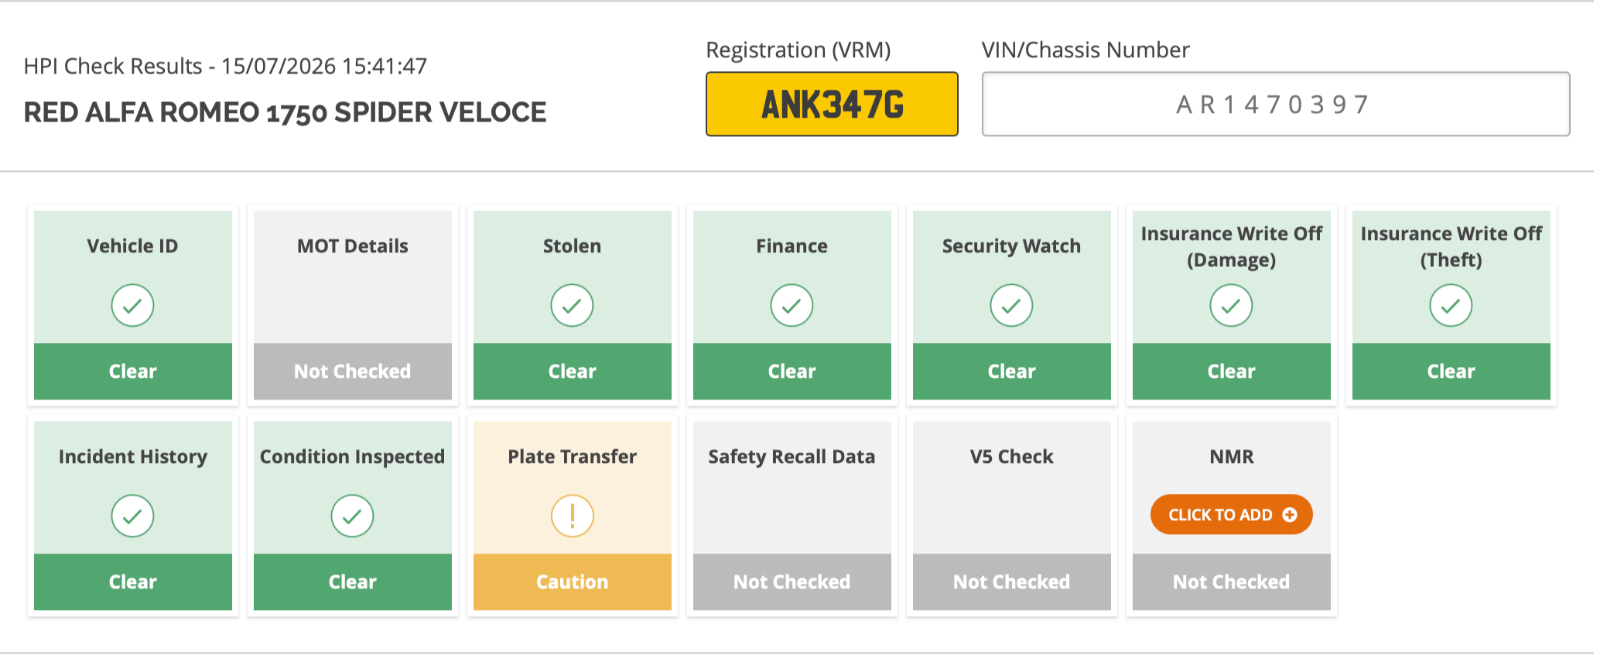
Task: Click the Condition Inspected Clear status bar
Action: (352, 582)
